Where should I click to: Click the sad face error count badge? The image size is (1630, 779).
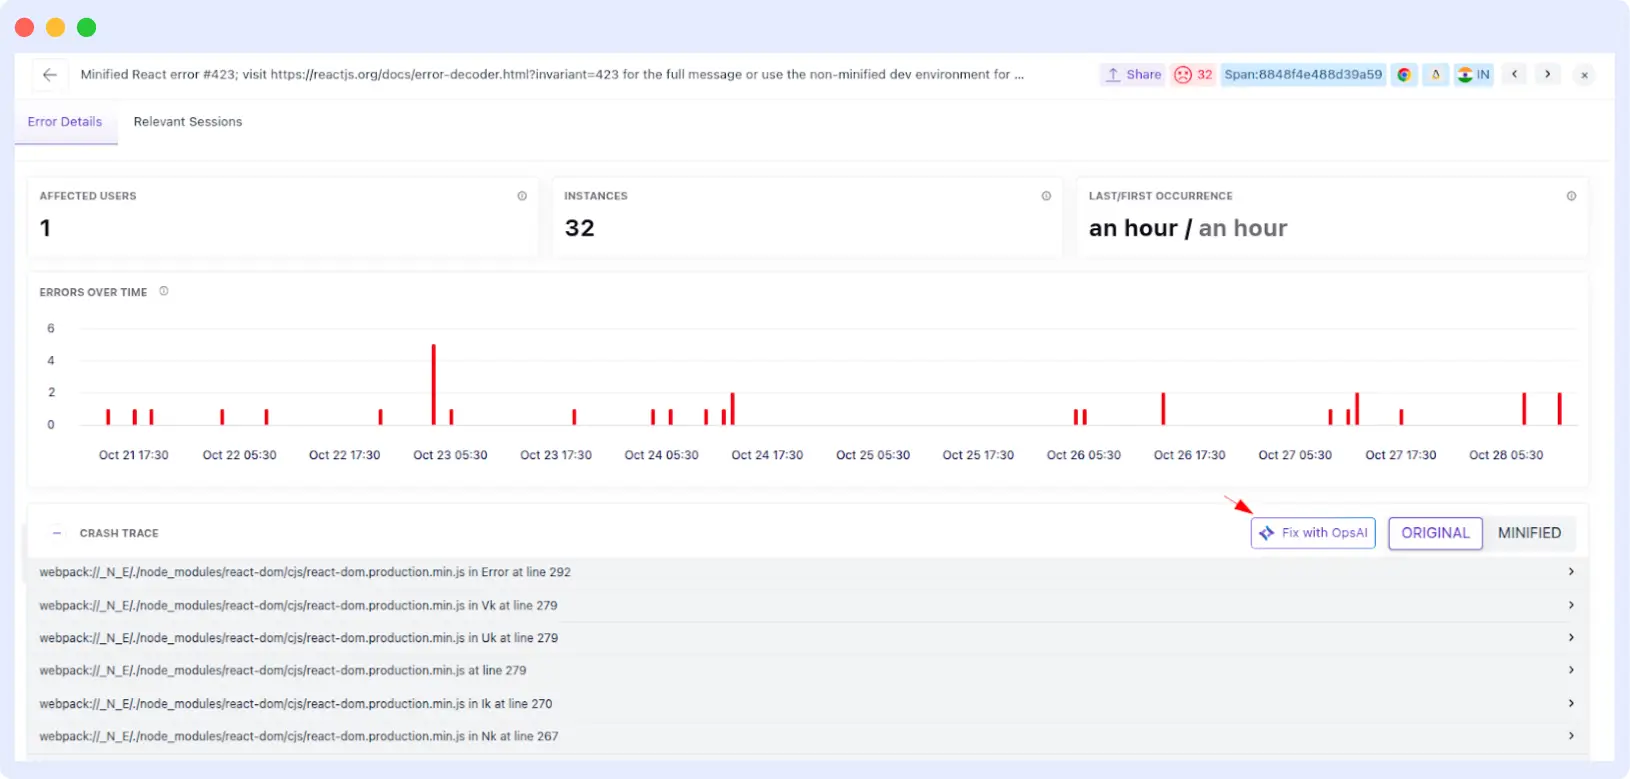(x=1193, y=75)
